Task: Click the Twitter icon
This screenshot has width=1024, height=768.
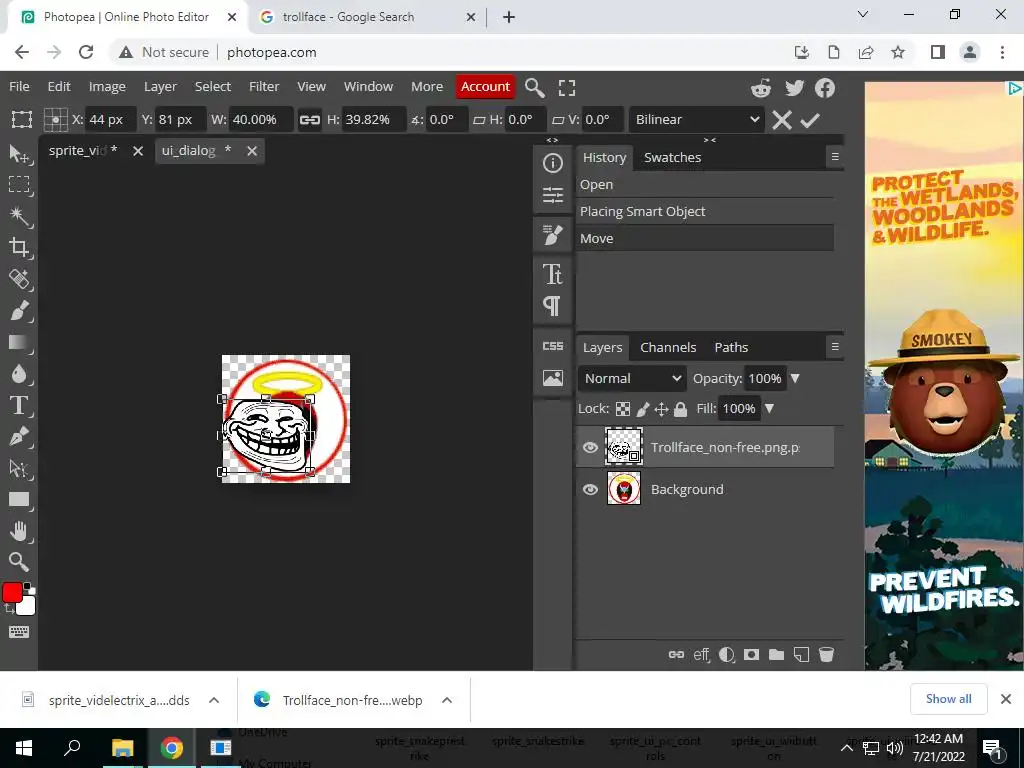Action: coord(794,88)
